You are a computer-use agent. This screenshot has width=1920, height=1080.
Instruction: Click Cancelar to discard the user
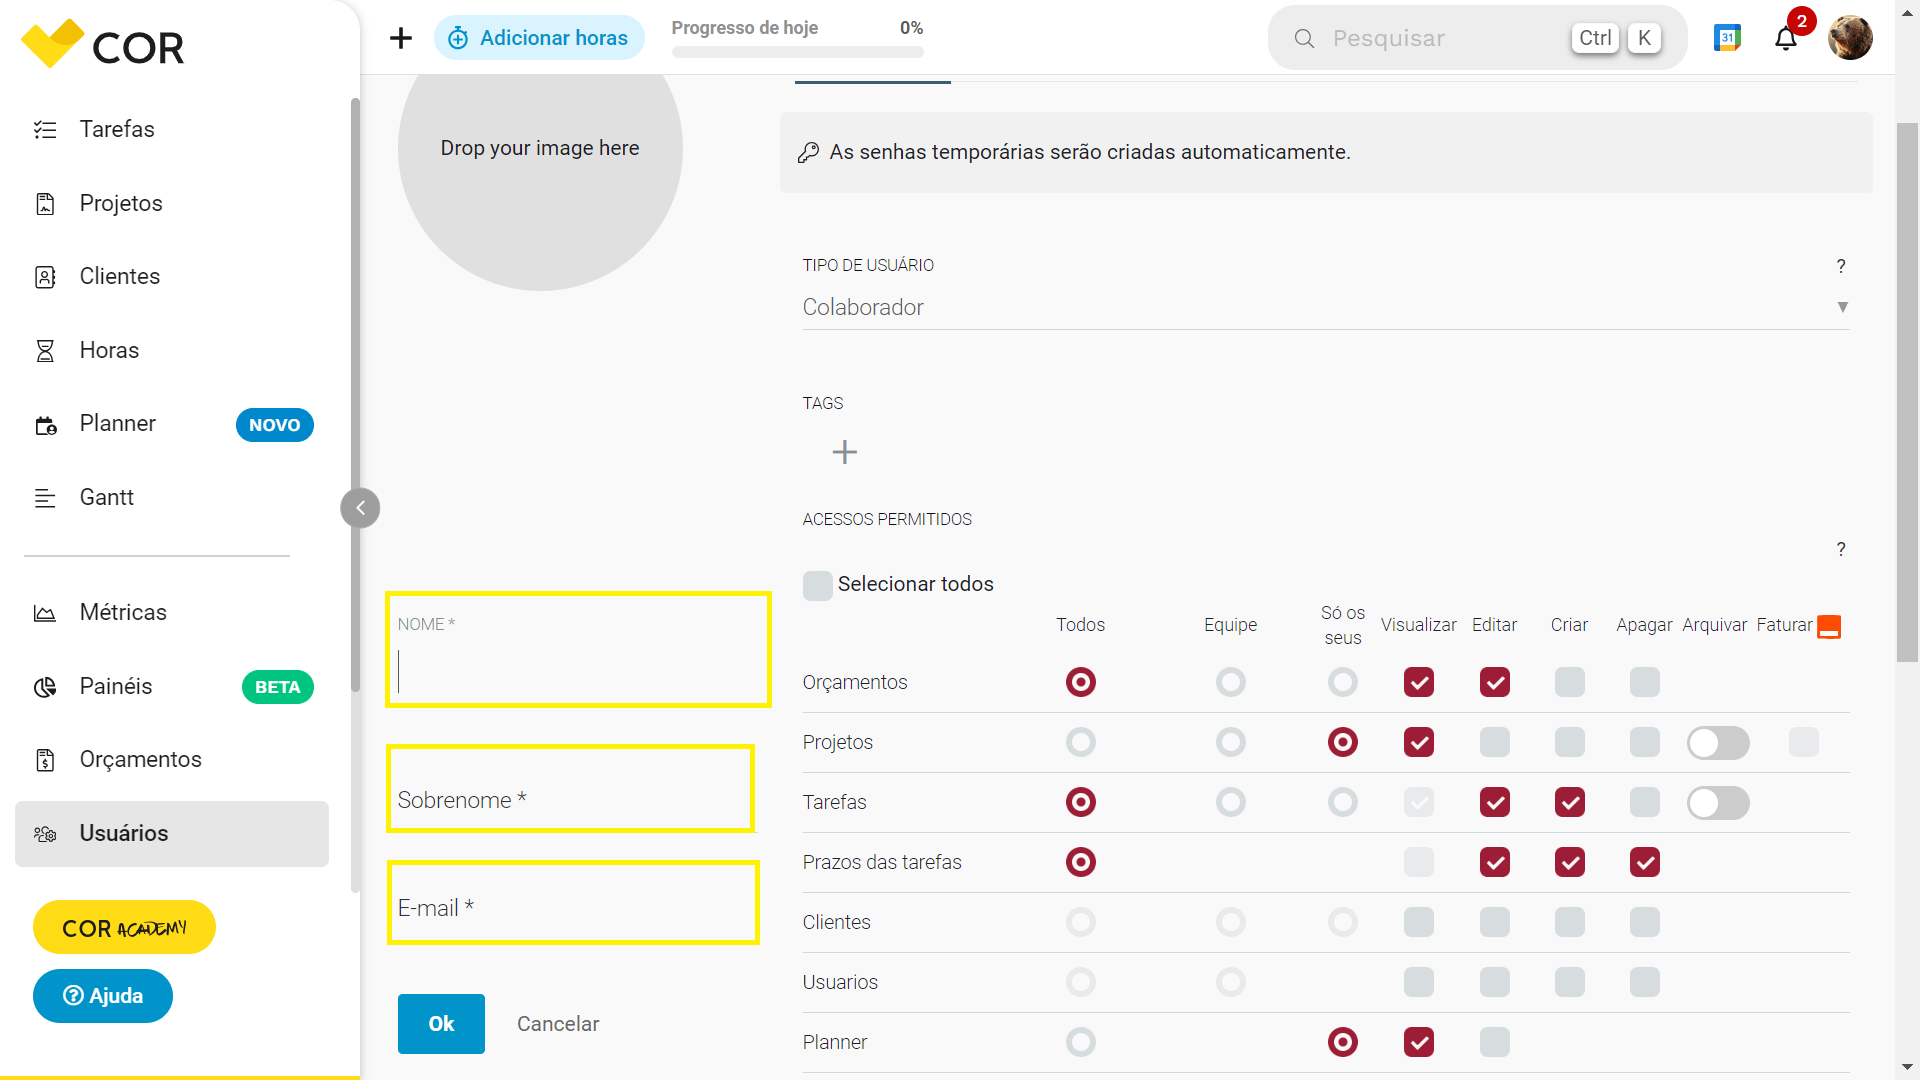pyautogui.click(x=558, y=1024)
